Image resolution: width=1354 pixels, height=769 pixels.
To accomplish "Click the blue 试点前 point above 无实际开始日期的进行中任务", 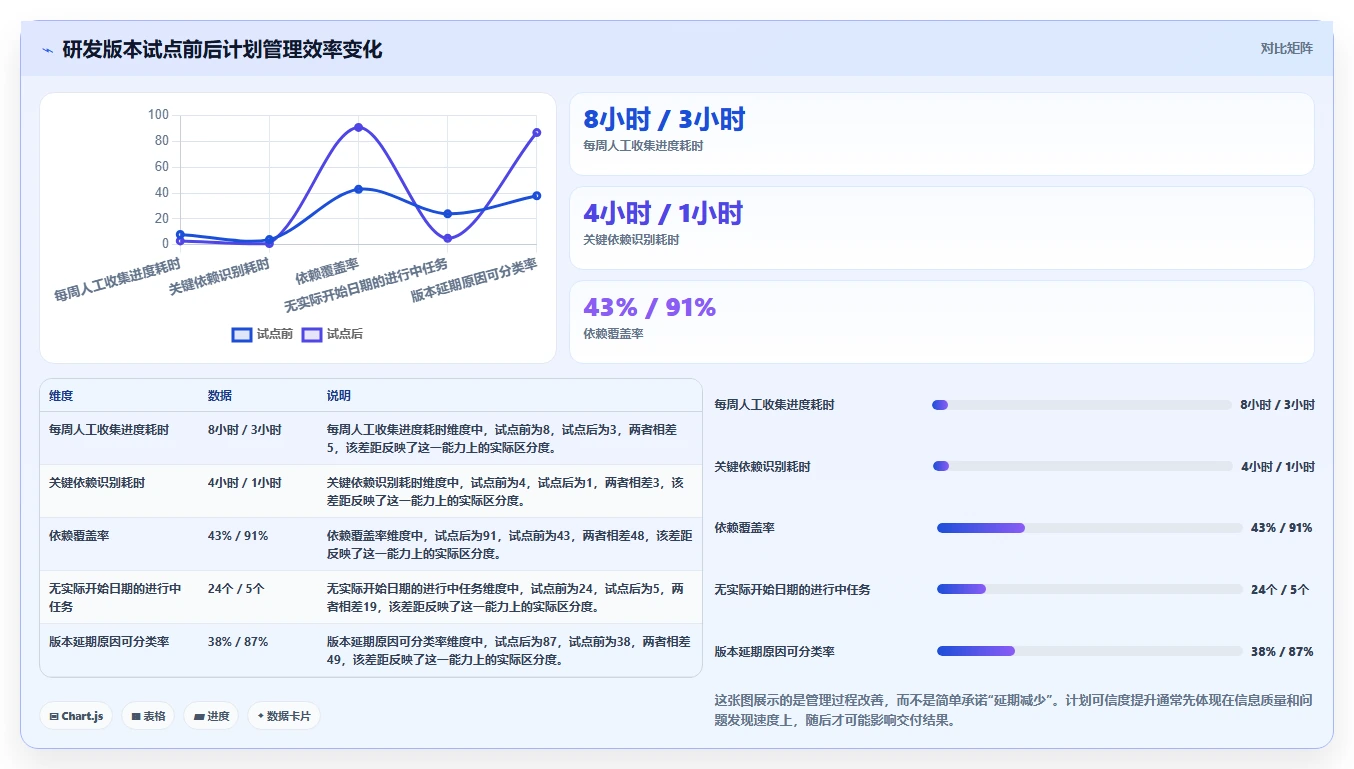I will 447,213.
